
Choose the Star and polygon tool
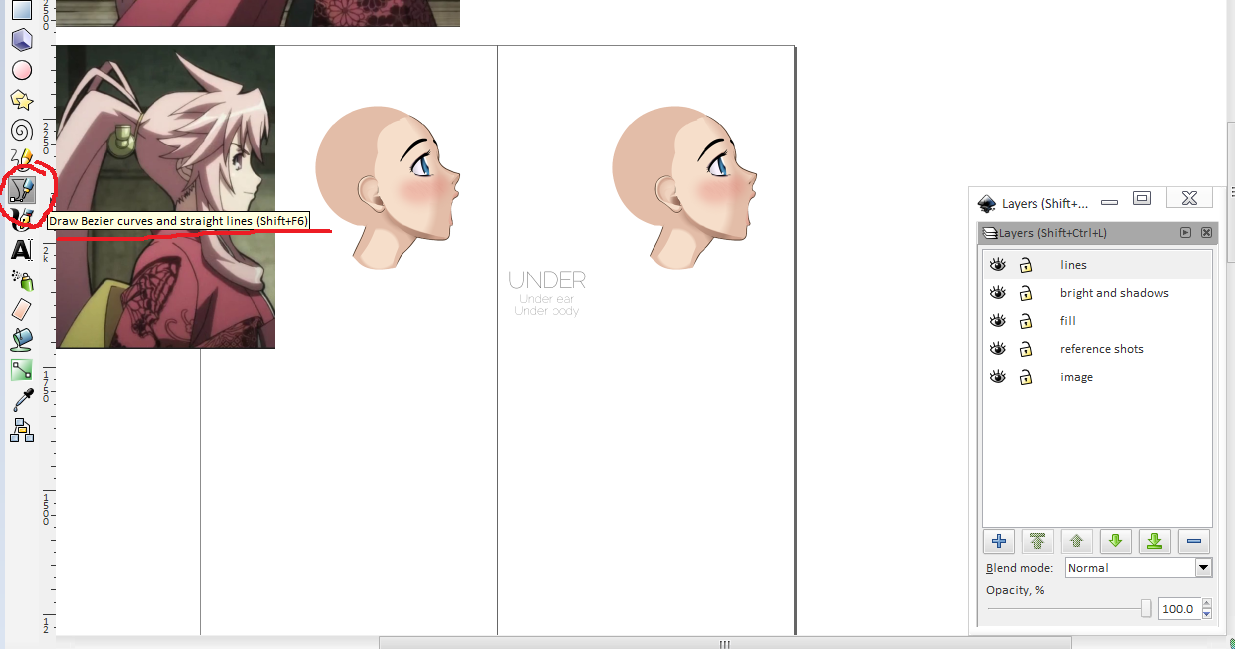tap(22, 100)
